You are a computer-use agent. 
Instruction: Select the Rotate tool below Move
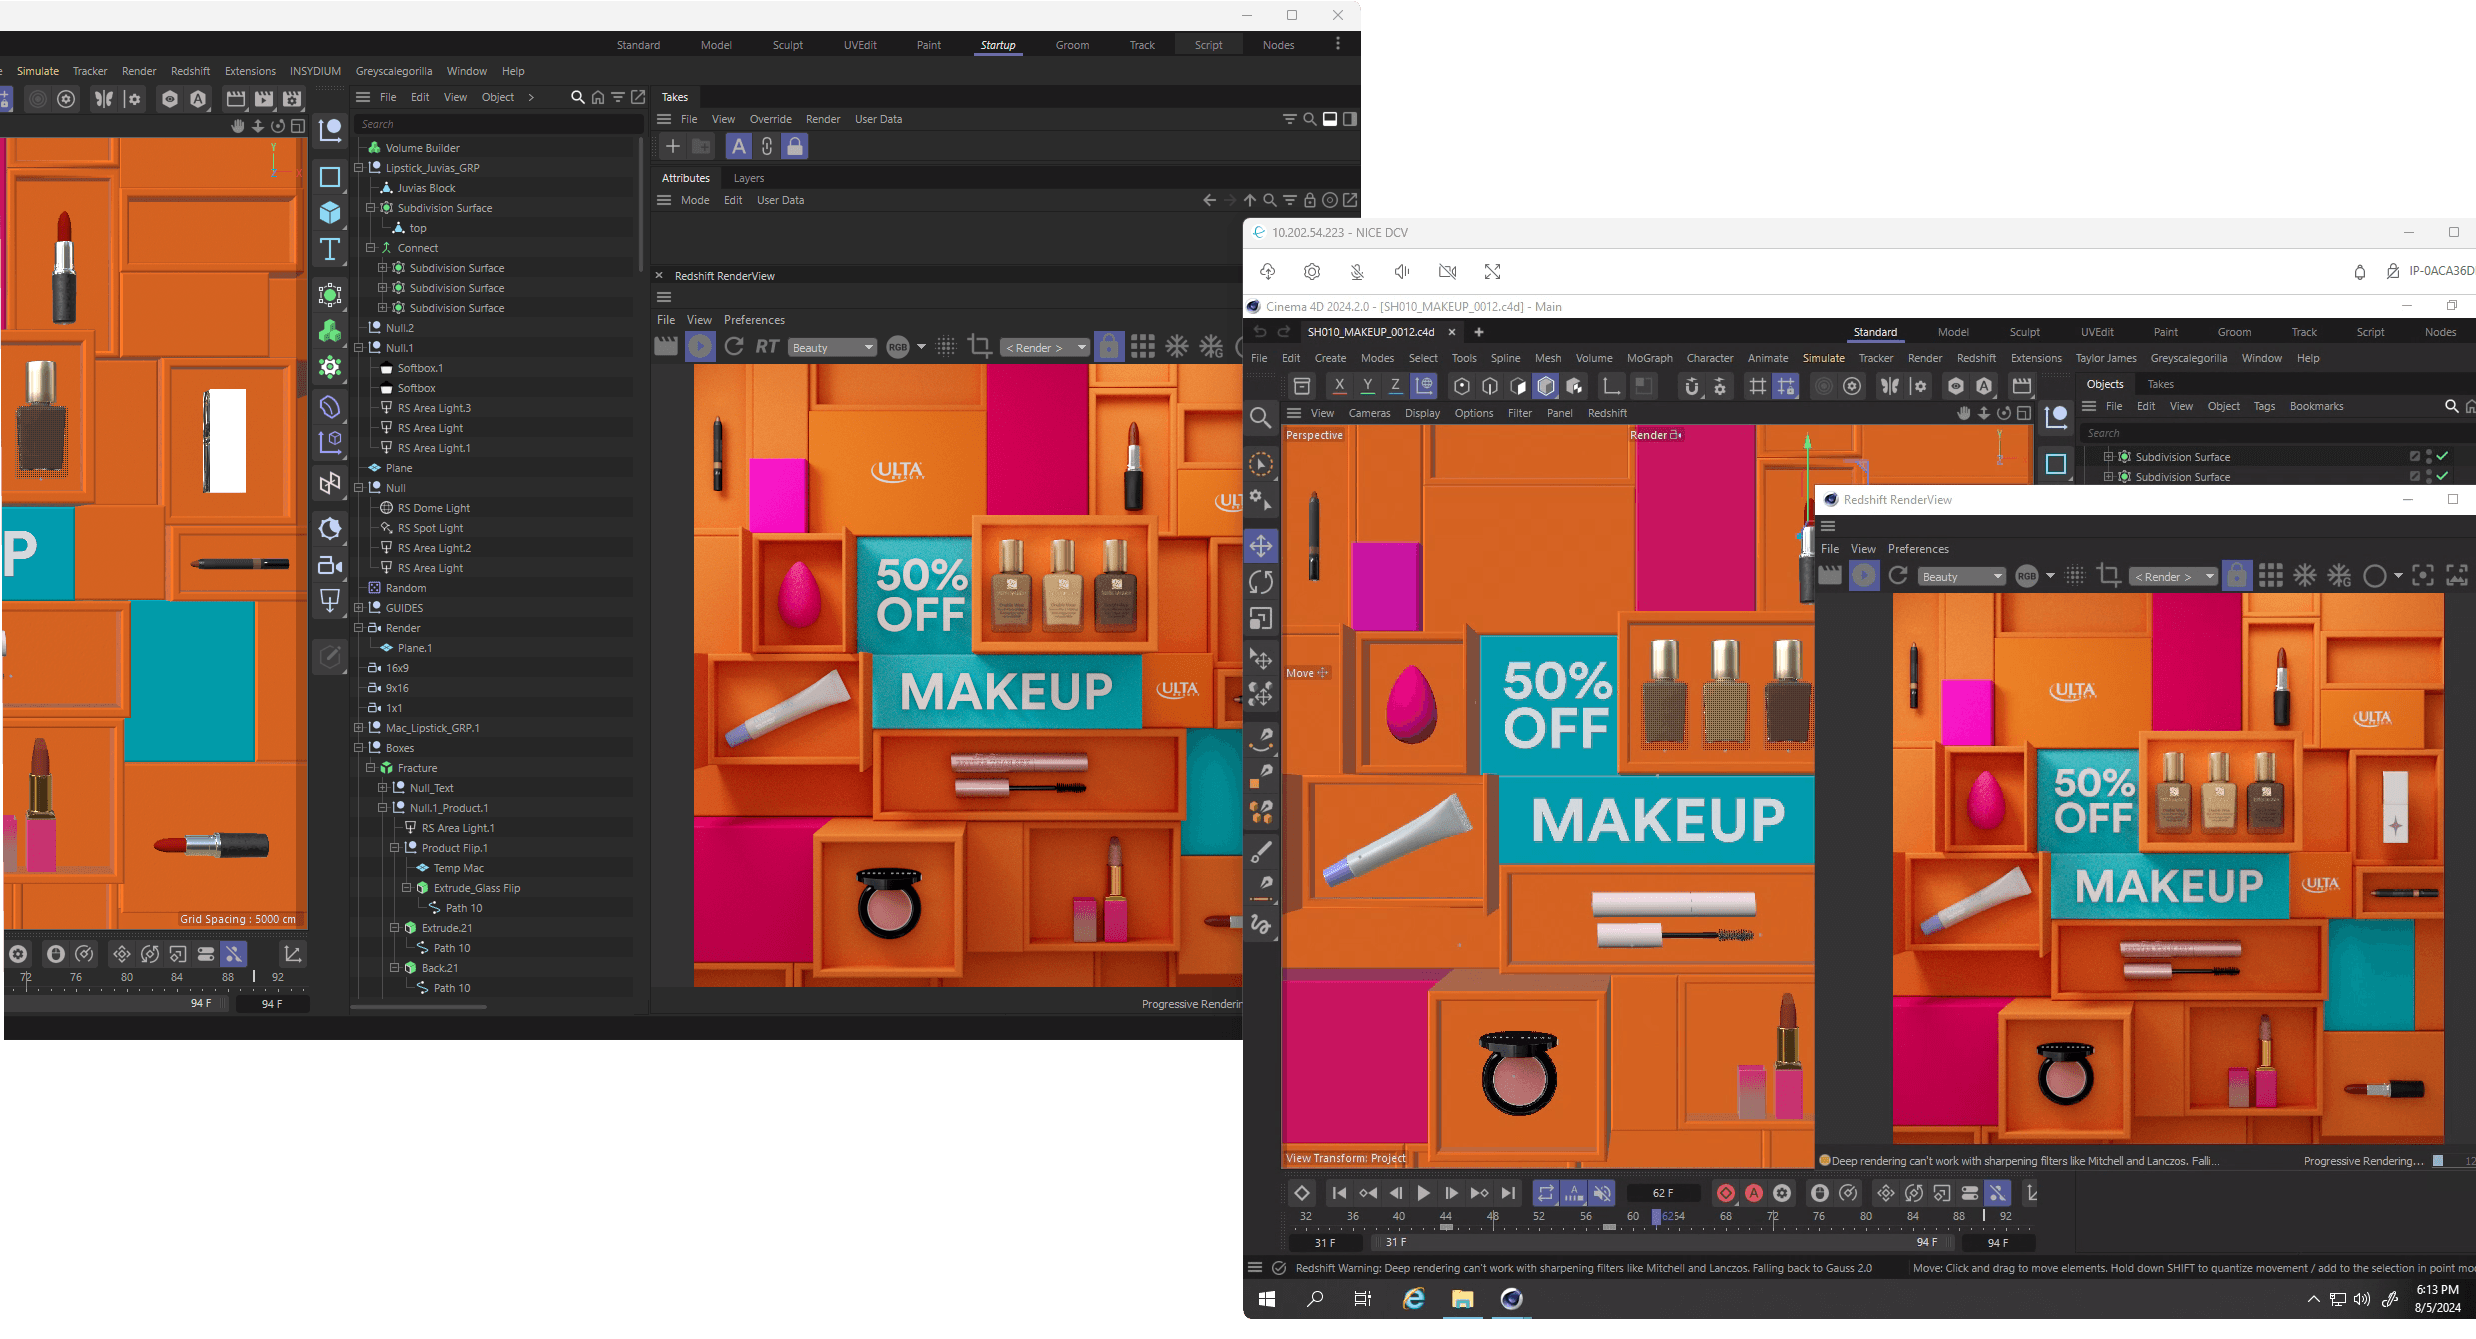click(x=1261, y=582)
